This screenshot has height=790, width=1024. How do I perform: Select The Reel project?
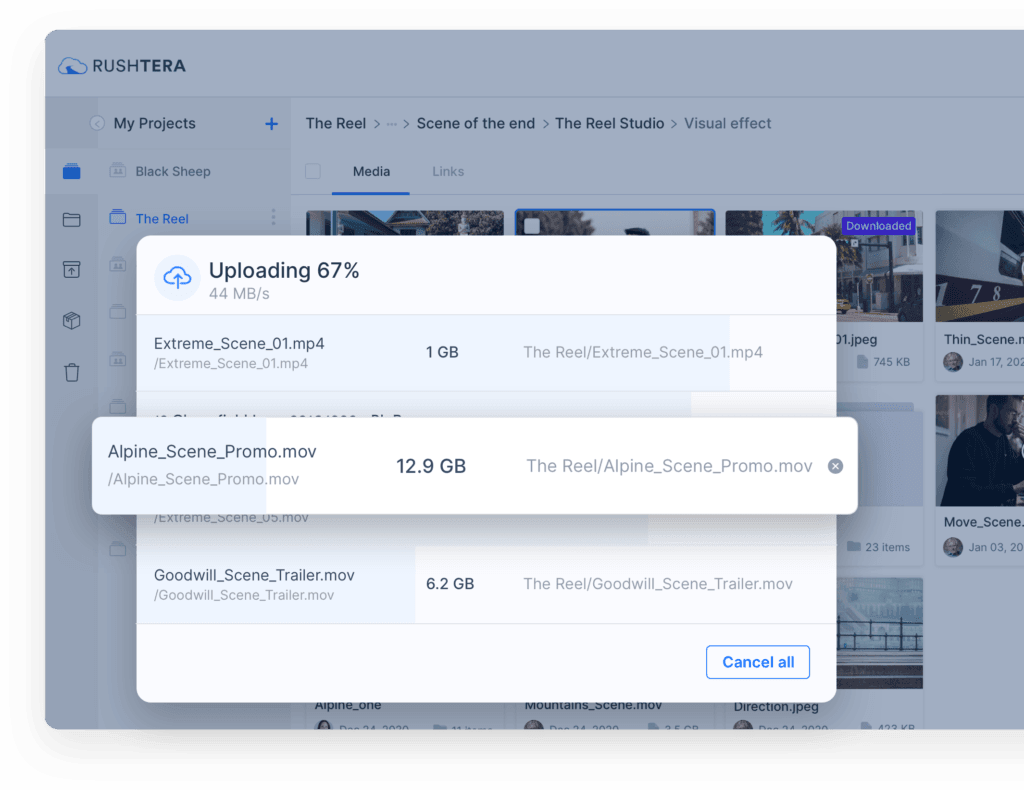162,219
